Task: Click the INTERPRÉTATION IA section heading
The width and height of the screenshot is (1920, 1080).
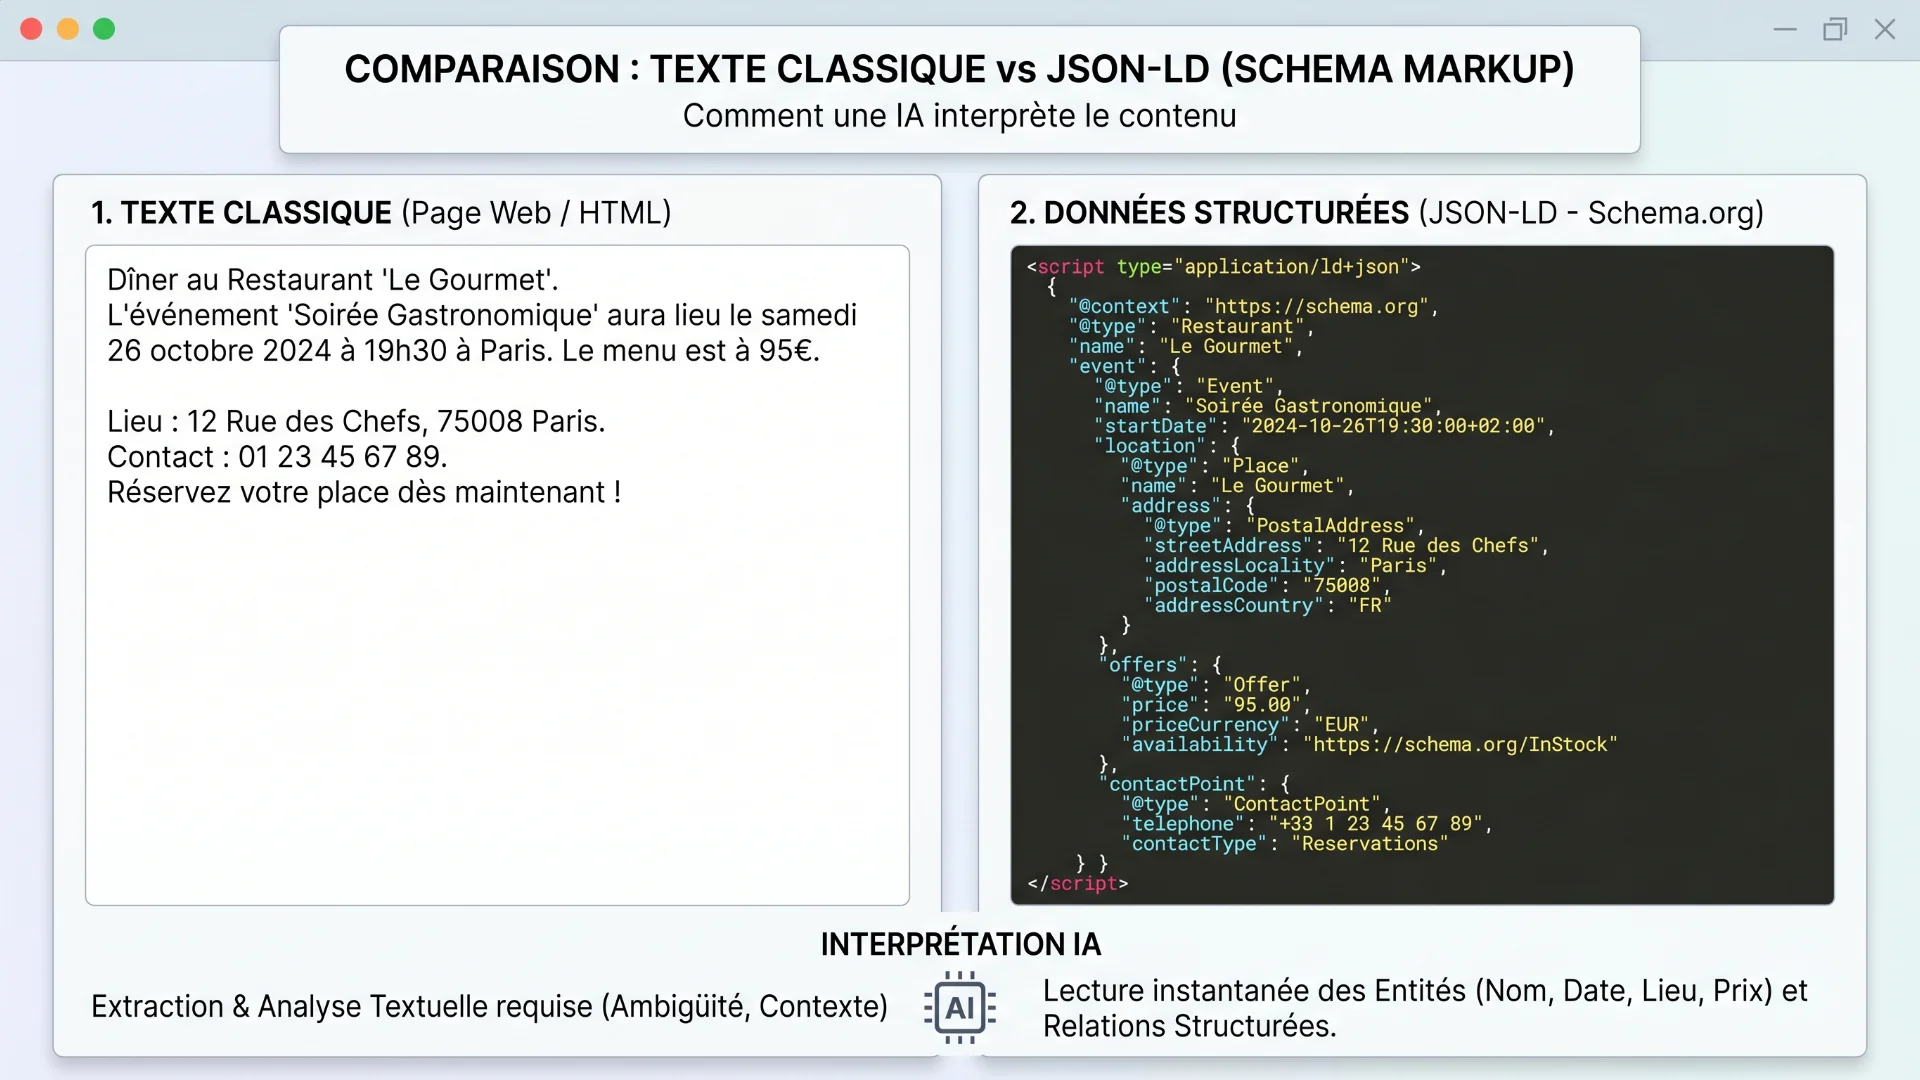Action: pyautogui.click(x=959, y=944)
